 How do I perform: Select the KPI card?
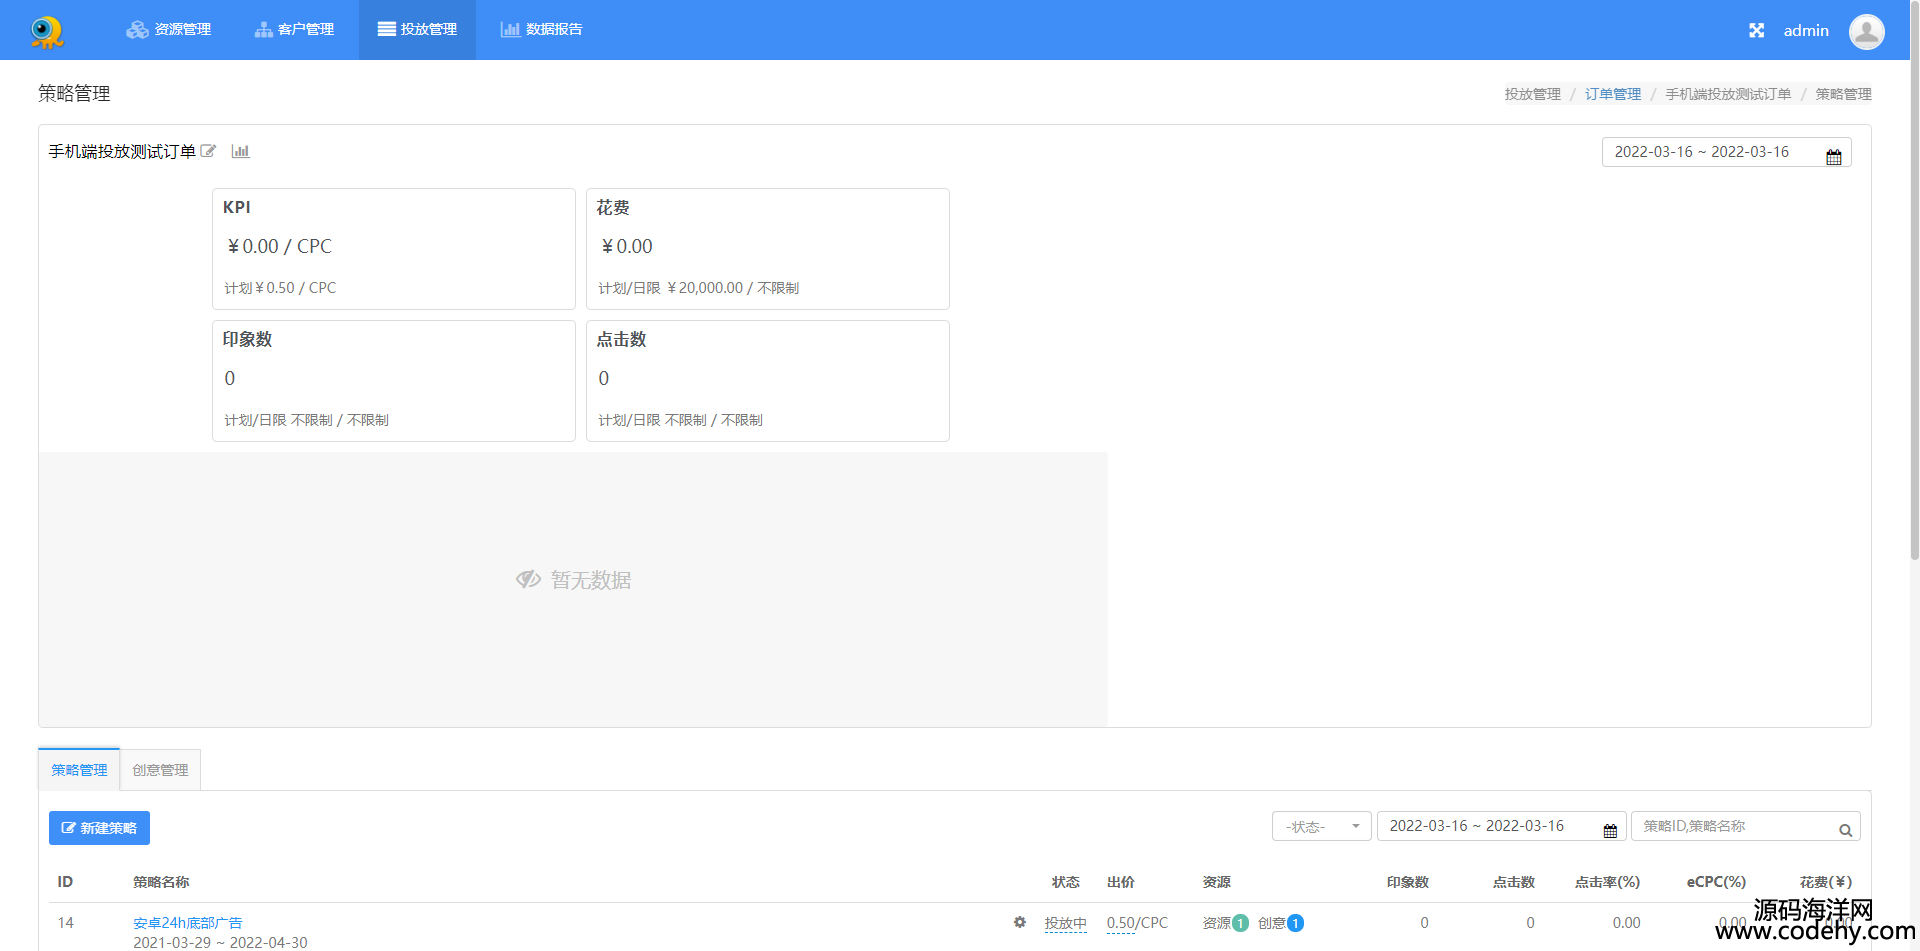394,249
